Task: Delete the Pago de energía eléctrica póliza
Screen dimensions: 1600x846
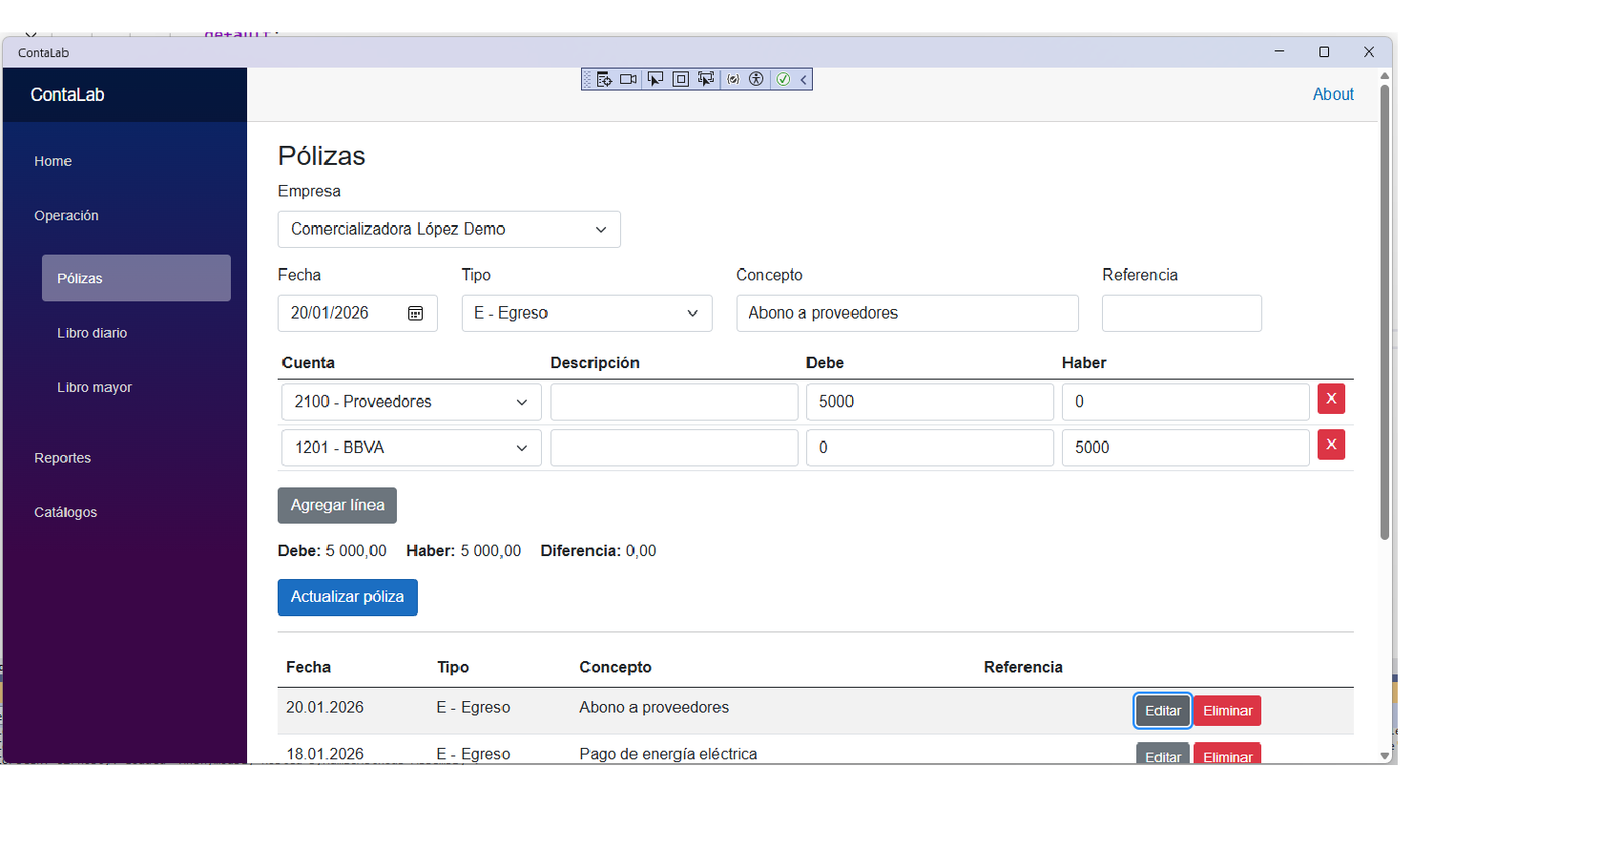Action: tap(1227, 754)
